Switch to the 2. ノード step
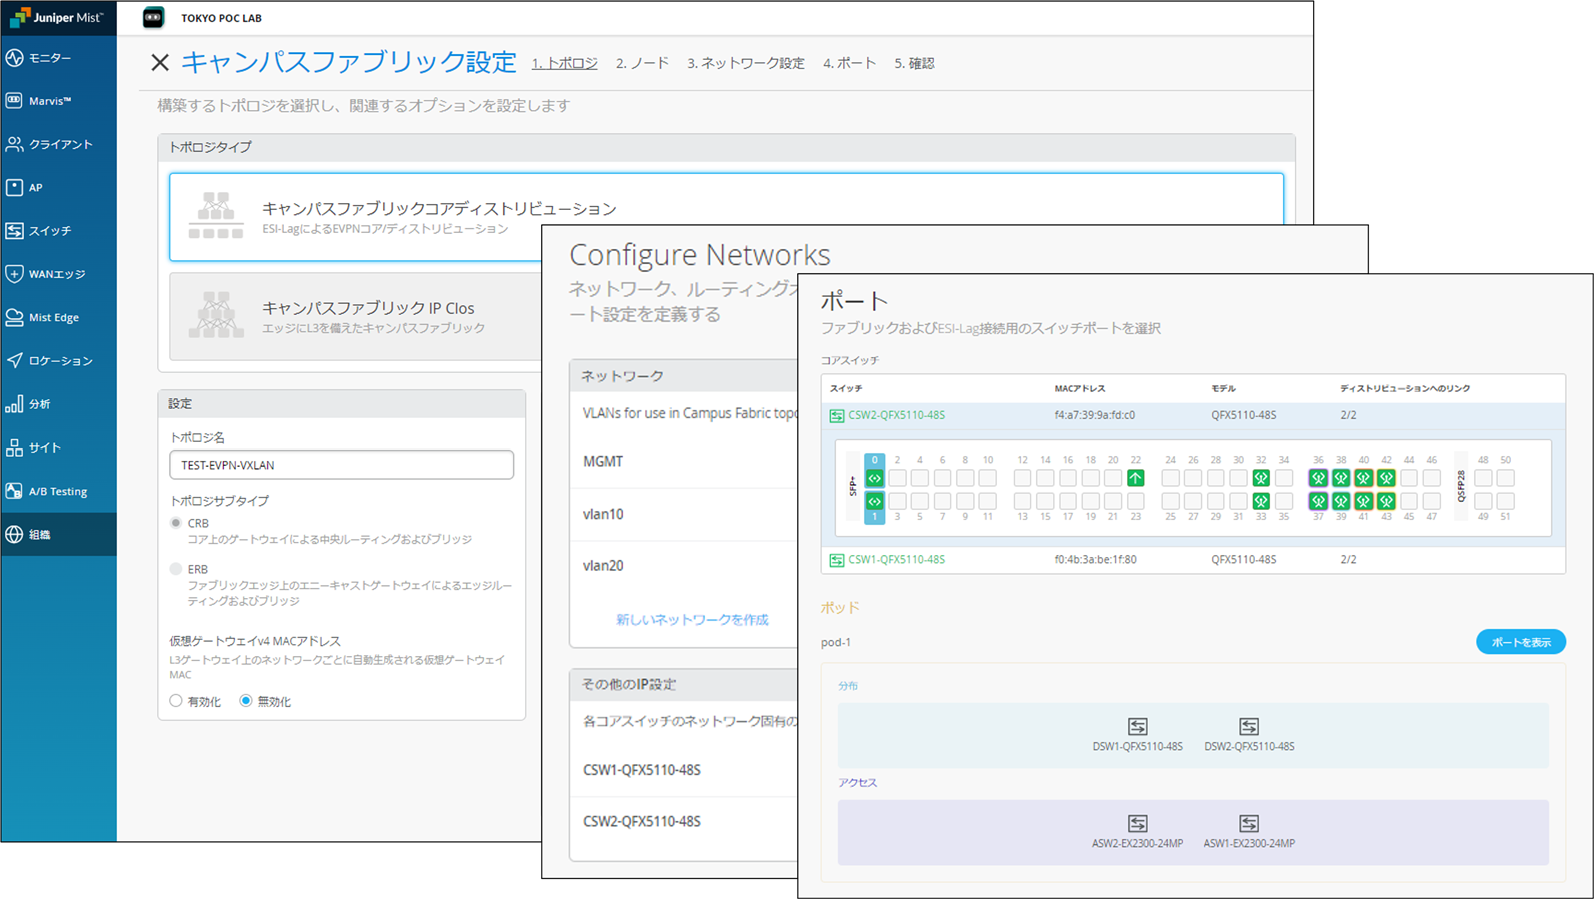The height and width of the screenshot is (899, 1595). pos(642,63)
